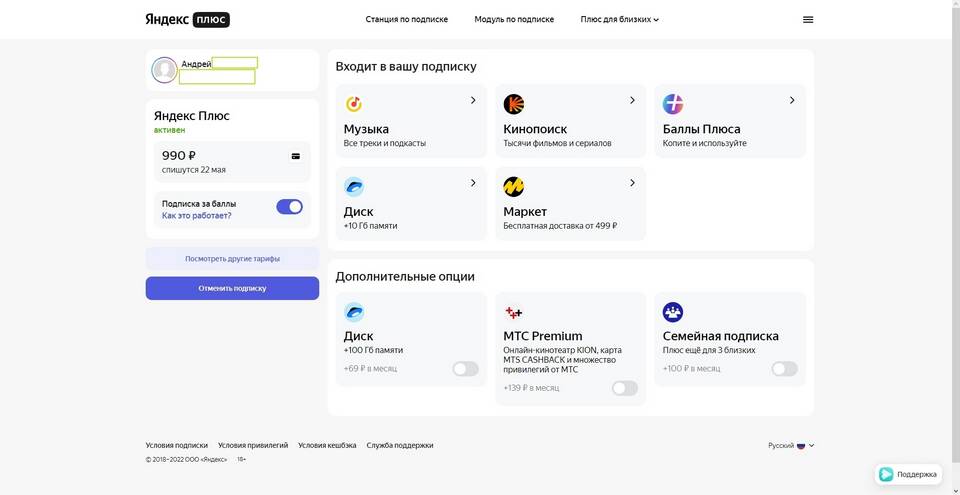Click the Бесплатная доставка от 499 ₽ text
Viewport: 960px width, 495px height.
click(560, 225)
